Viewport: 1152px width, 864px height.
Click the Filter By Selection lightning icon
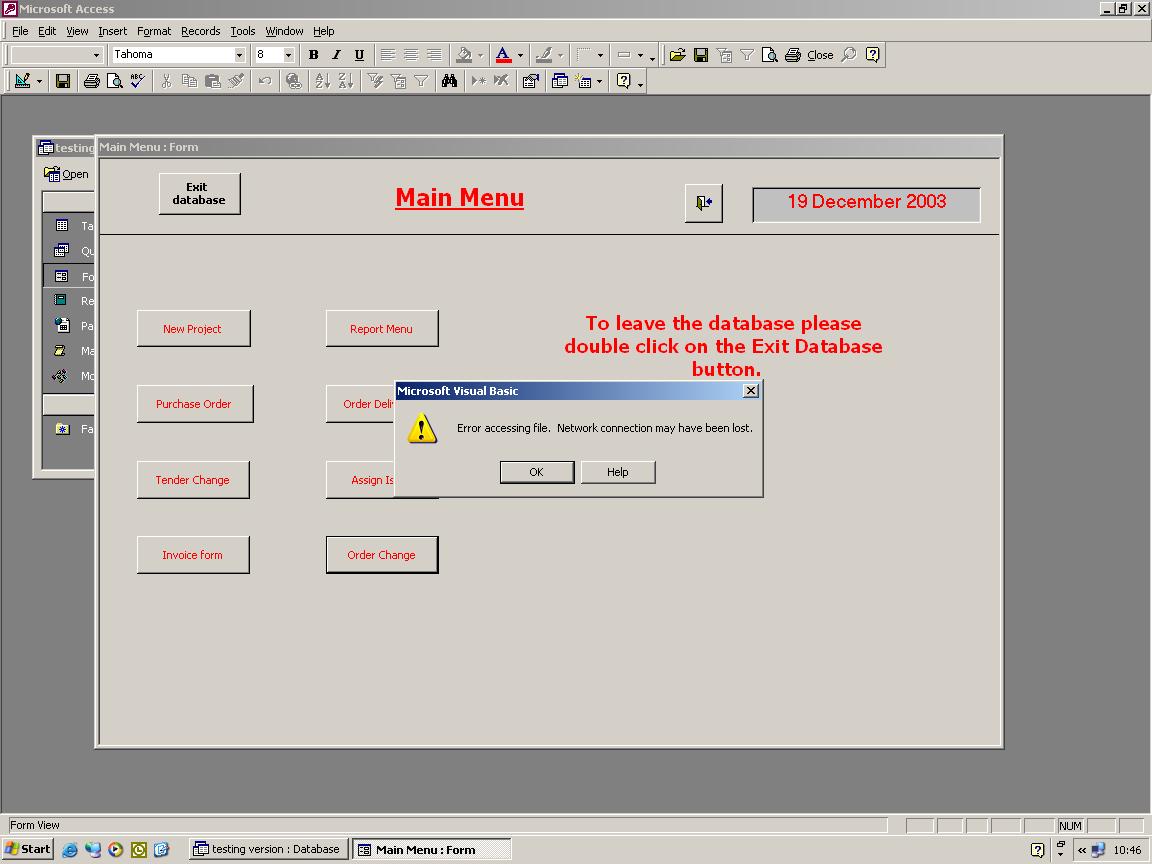[375, 81]
